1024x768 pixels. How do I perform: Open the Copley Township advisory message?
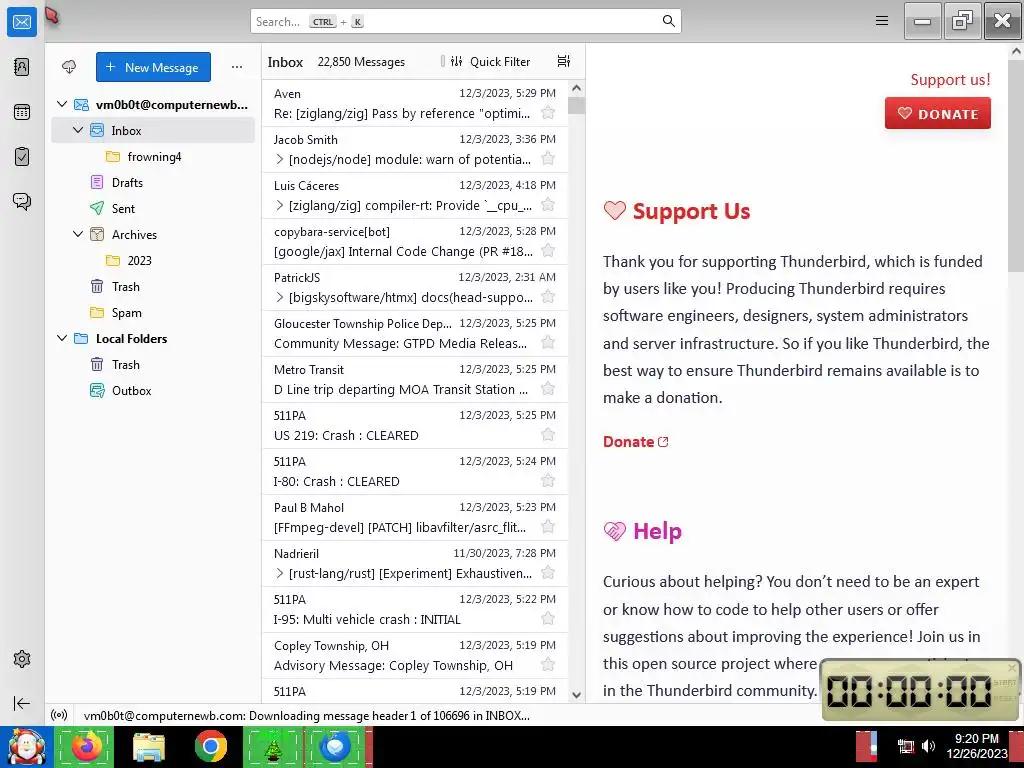tap(415, 655)
